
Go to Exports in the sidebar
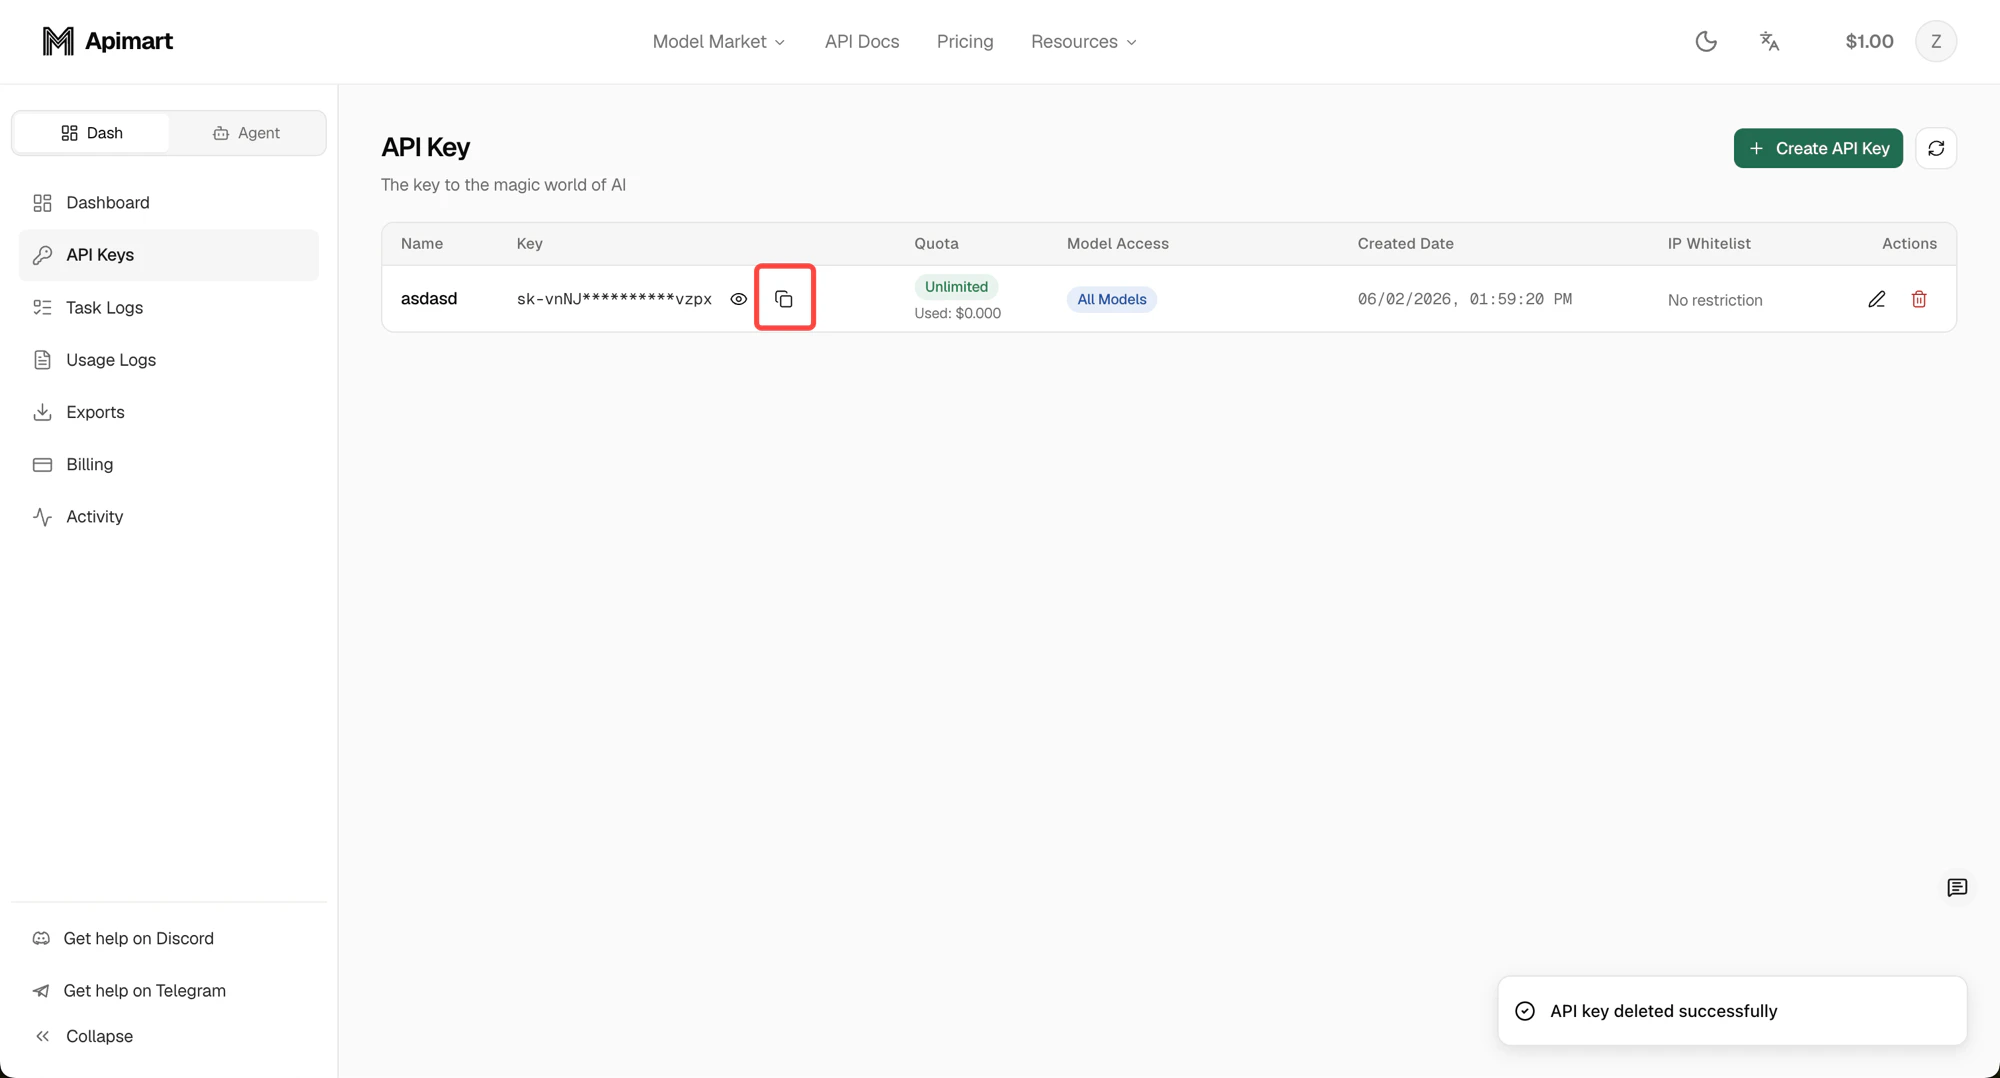pos(168,412)
